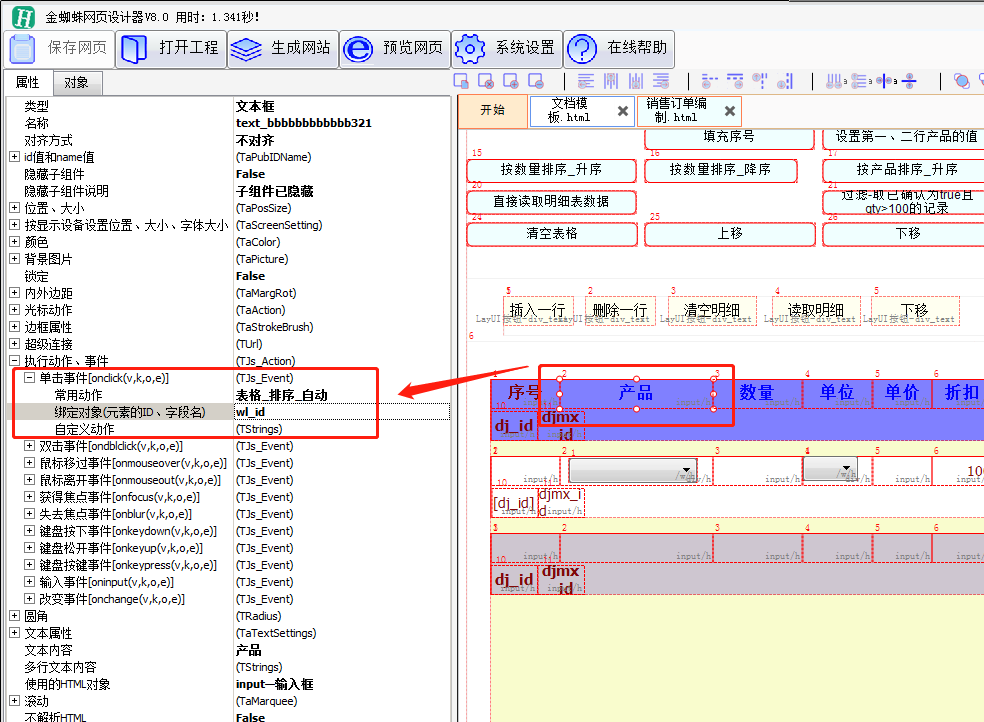Image resolution: width=984 pixels, height=722 pixels.
Task: Close the 销售订单编制.html tab
Action: coord(730,111)
